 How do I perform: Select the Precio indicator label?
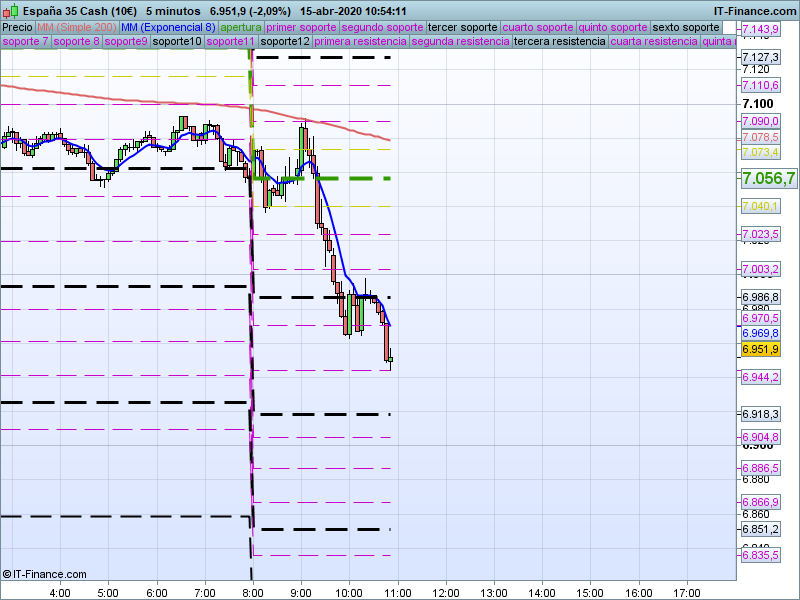pos(17,27)
